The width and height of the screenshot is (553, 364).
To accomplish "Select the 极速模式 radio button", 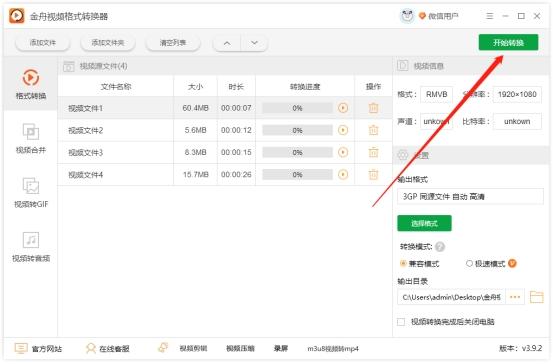I will tap(469, 263).
